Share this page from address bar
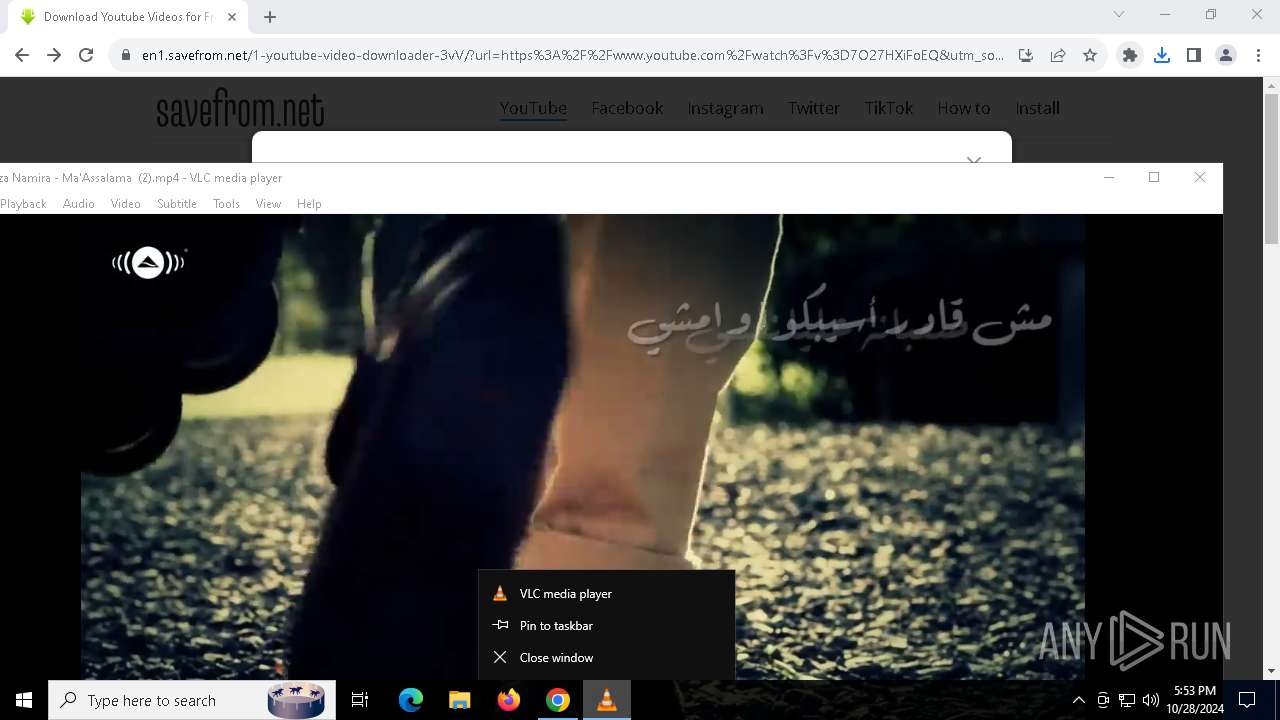This screenshot has height=720, width=1280. [x=1058, y=55]
